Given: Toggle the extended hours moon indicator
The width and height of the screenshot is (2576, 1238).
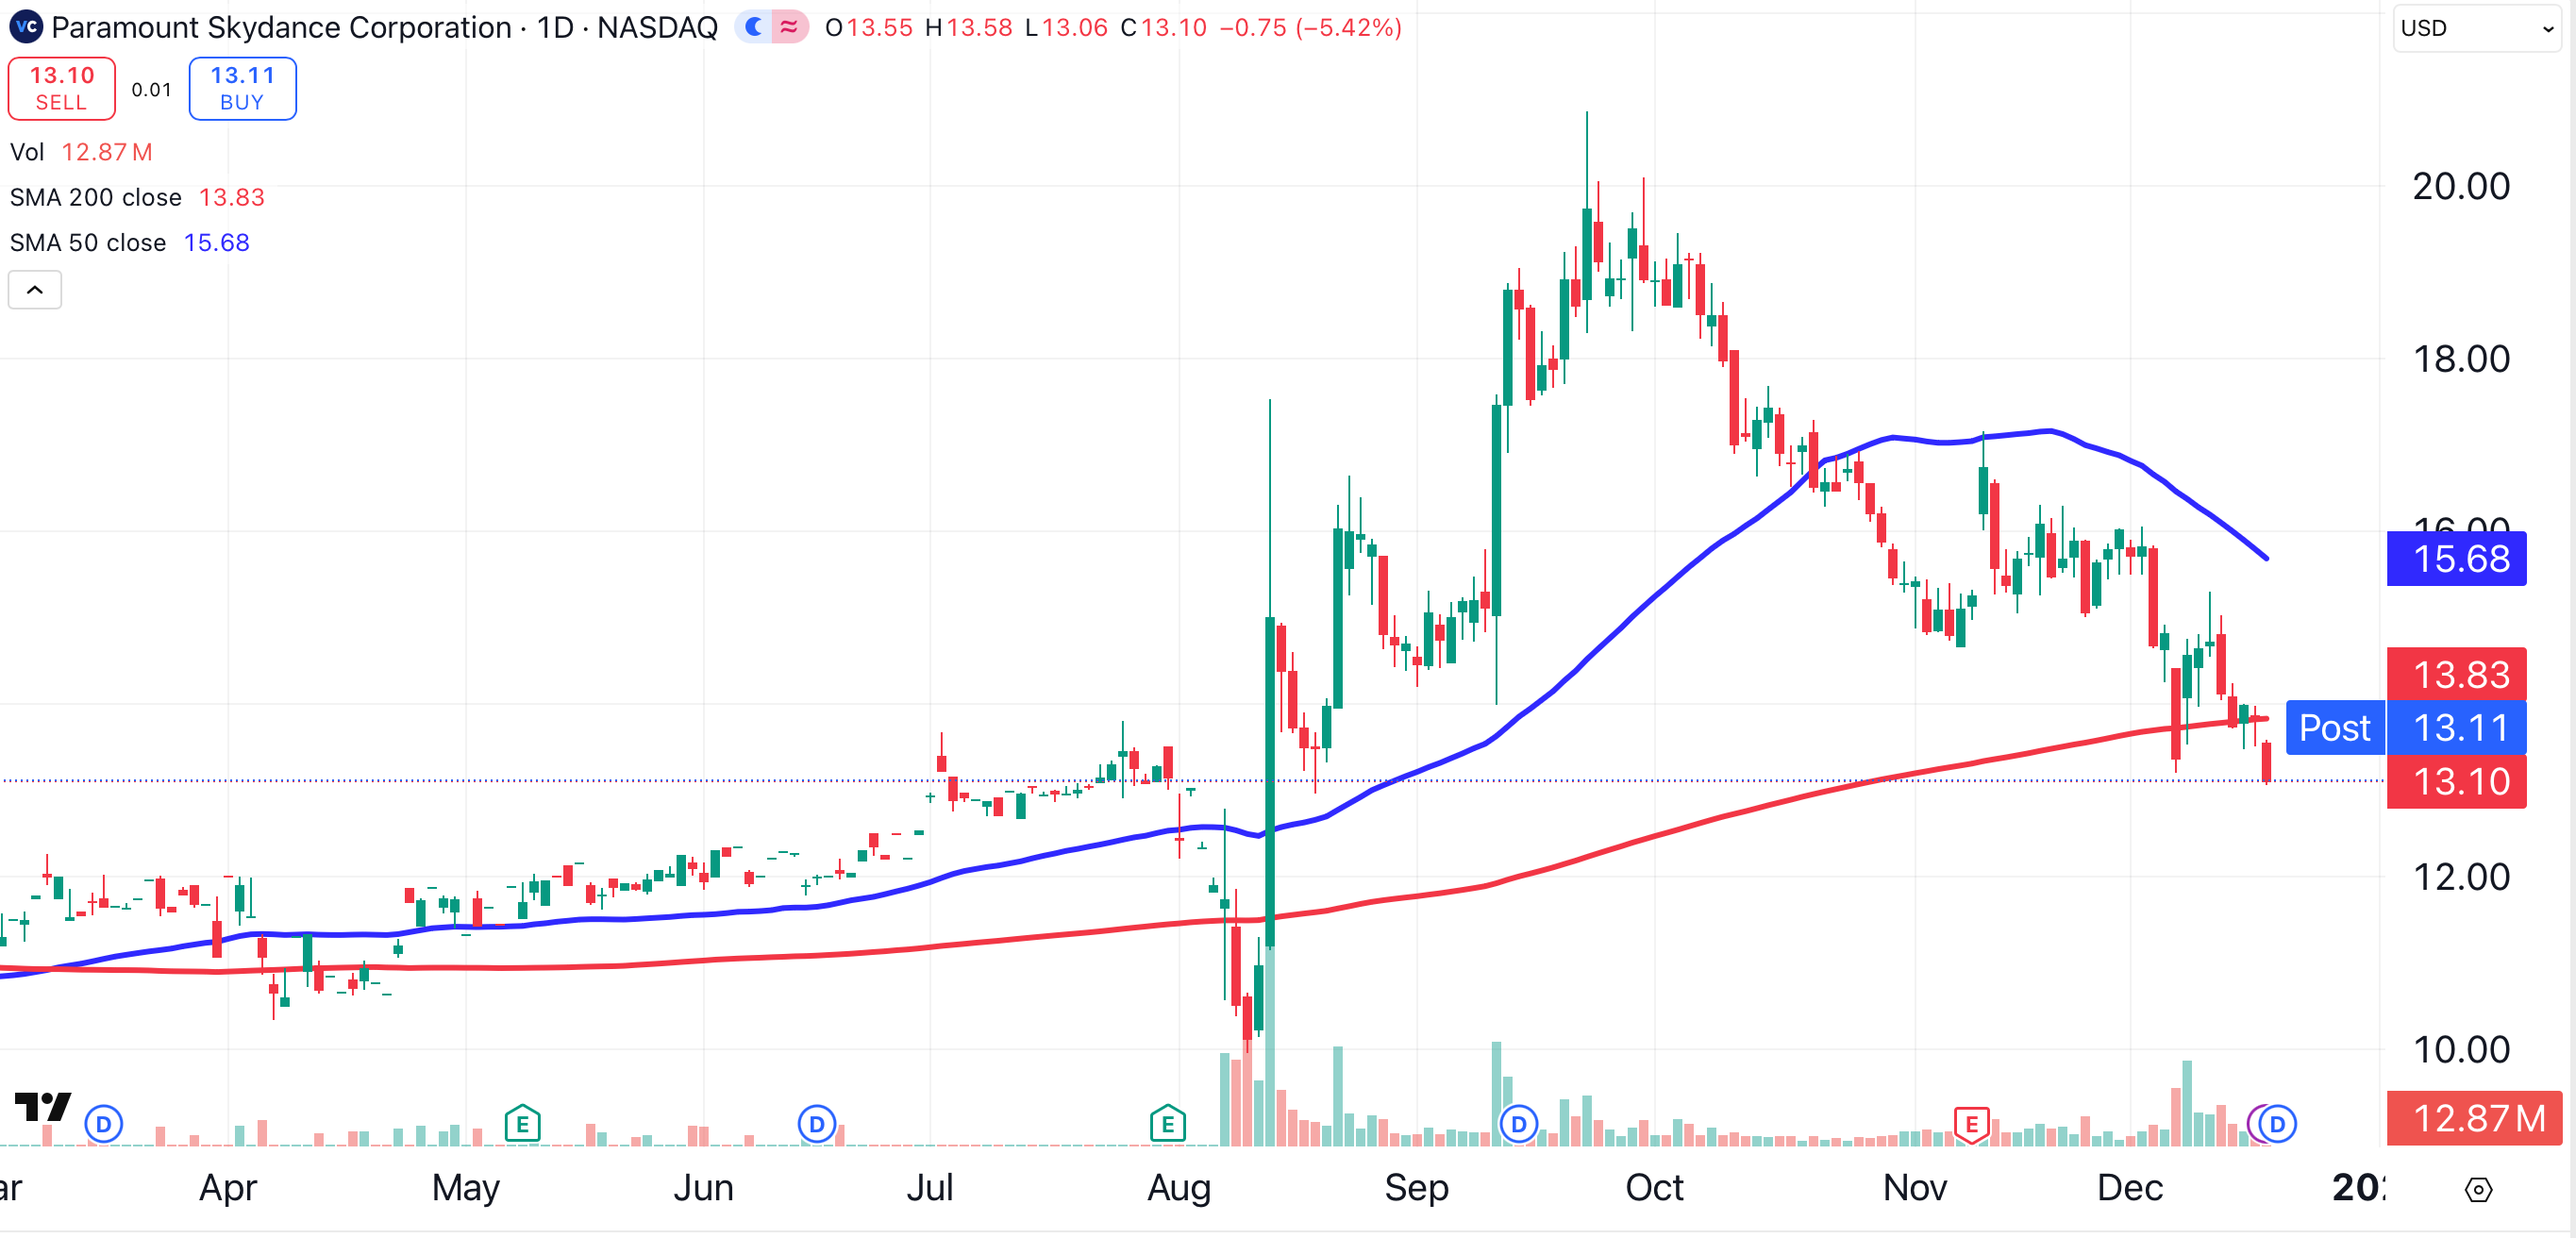Looking at the screenshot, I should [x=754, y=27].
